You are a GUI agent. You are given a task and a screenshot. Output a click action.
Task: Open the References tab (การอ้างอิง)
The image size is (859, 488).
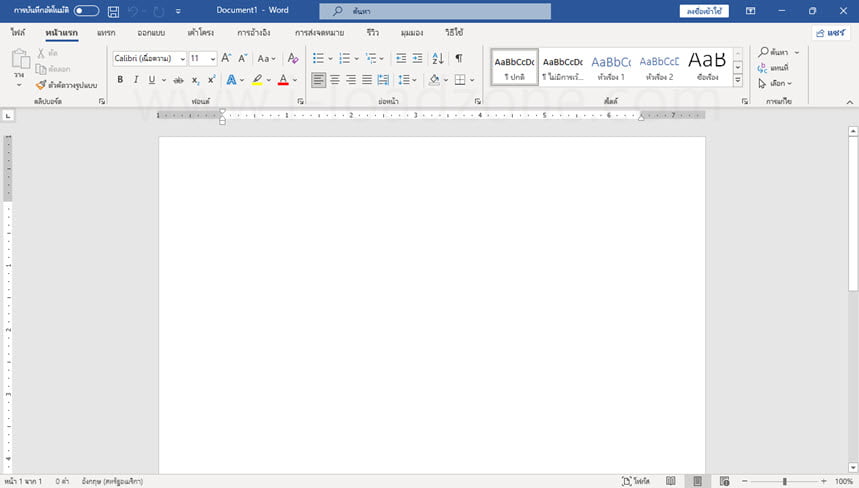pyautogui.click(x=254, y=33)
